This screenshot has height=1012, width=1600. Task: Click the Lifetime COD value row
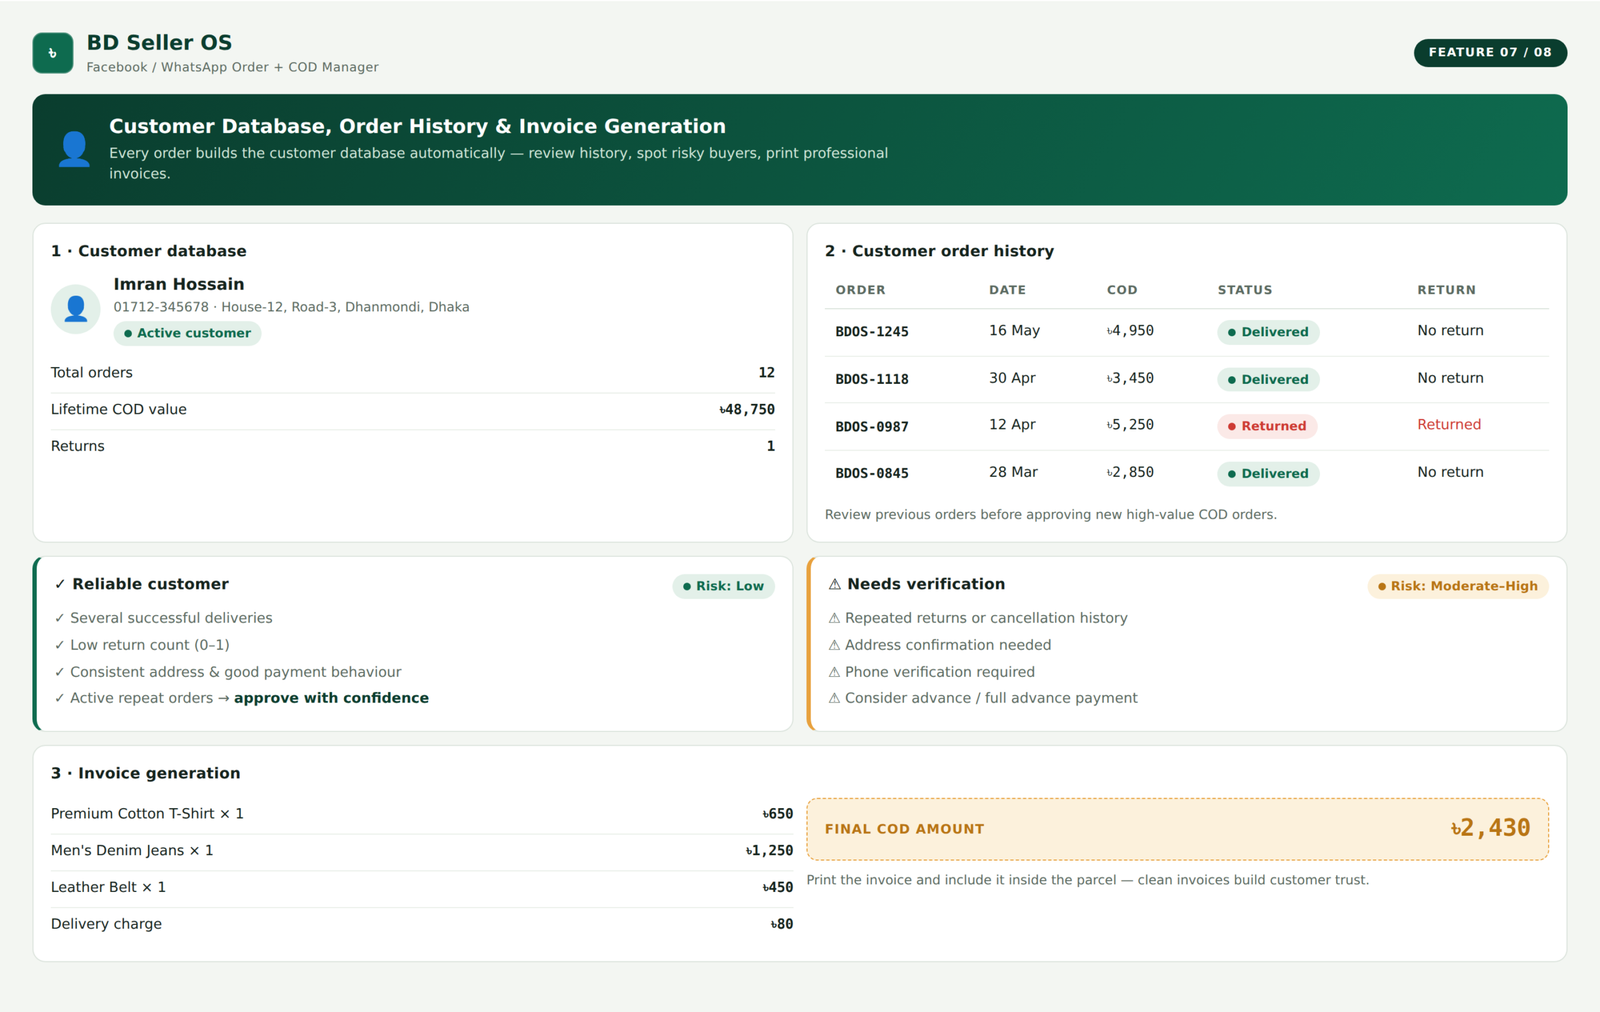413,409
